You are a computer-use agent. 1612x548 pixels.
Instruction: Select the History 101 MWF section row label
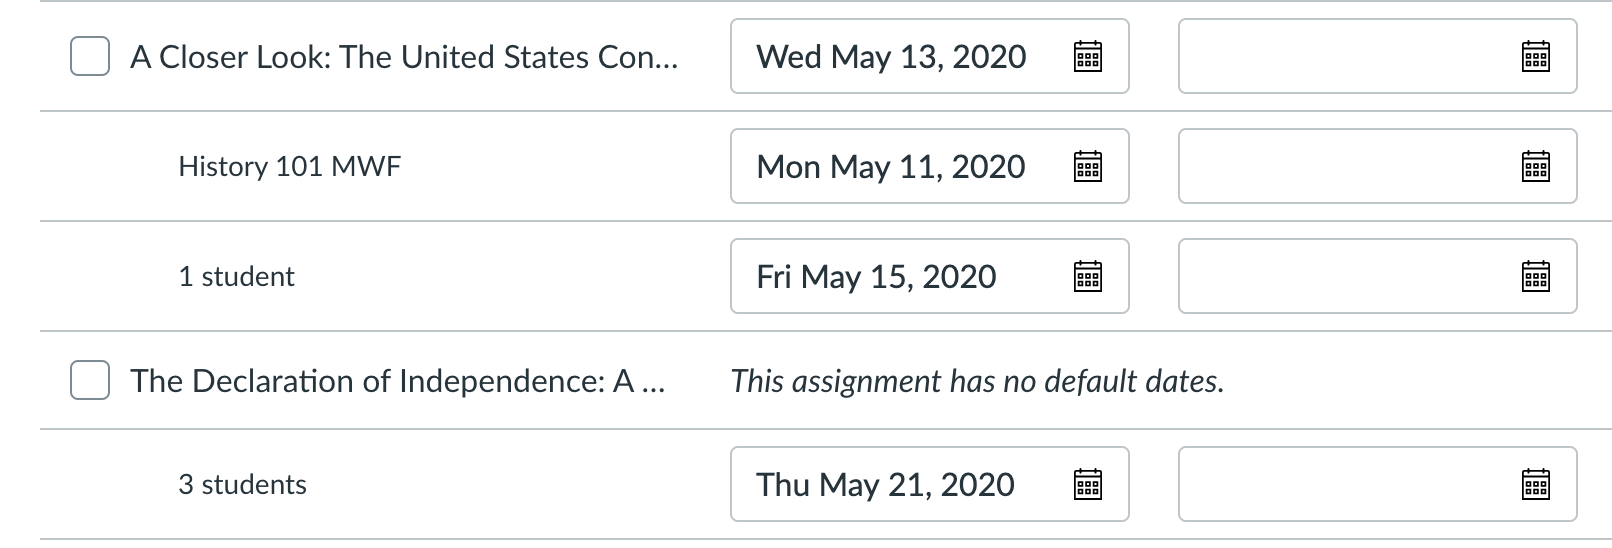(x=289, y=166)
